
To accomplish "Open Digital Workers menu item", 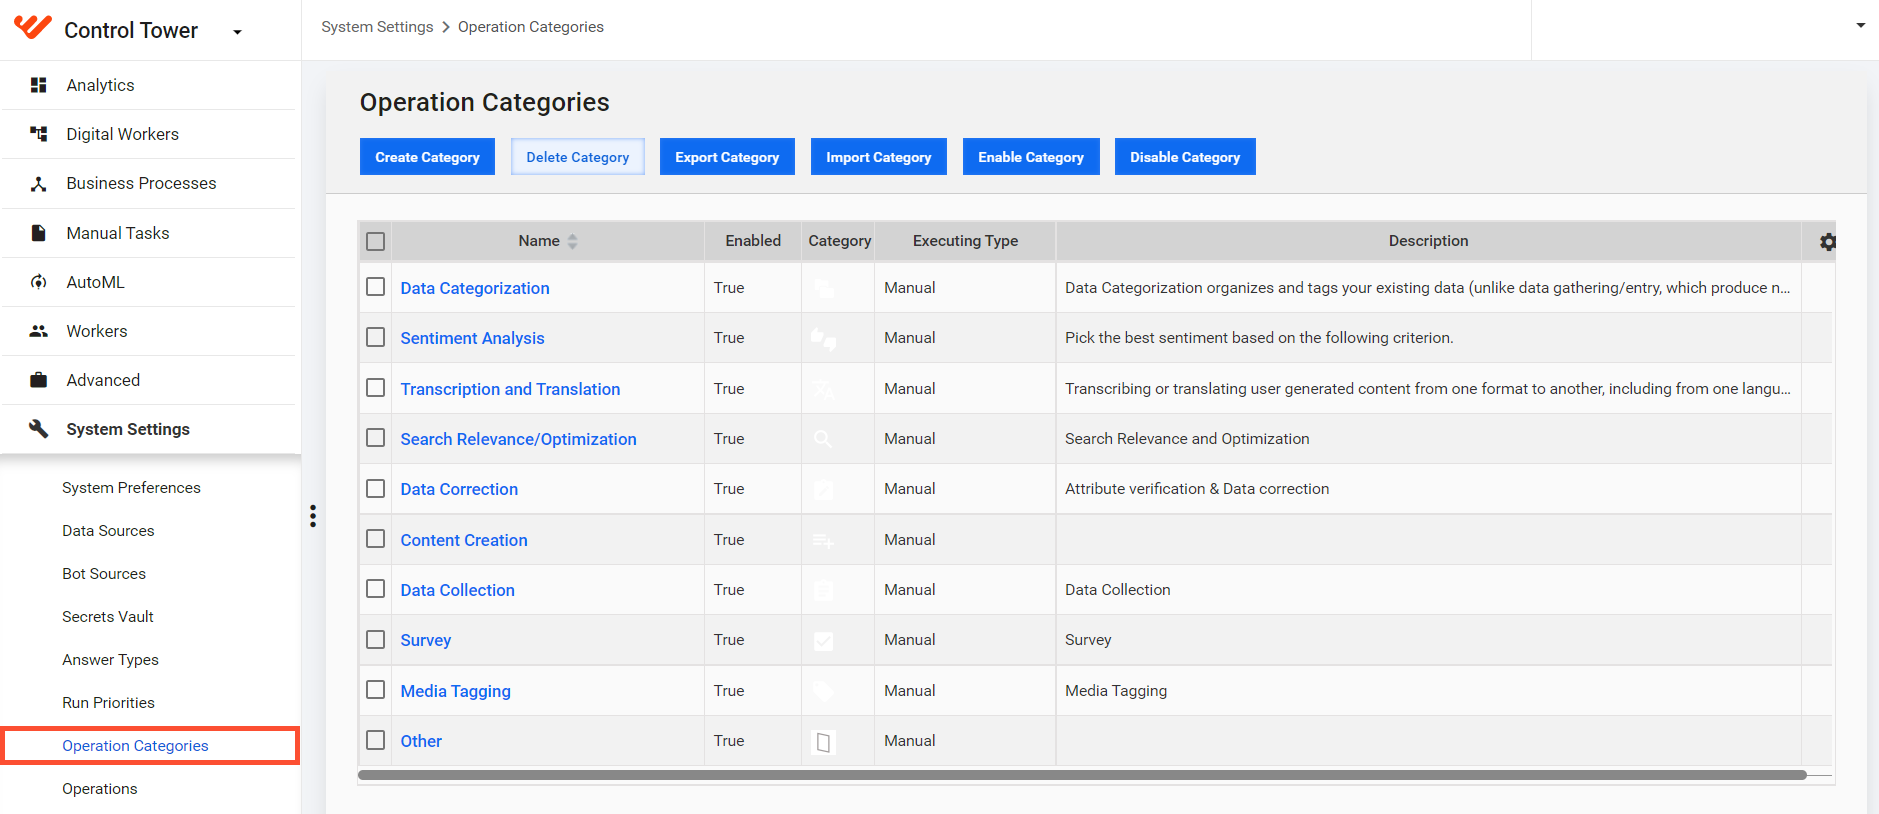I will tap(150, 134).
